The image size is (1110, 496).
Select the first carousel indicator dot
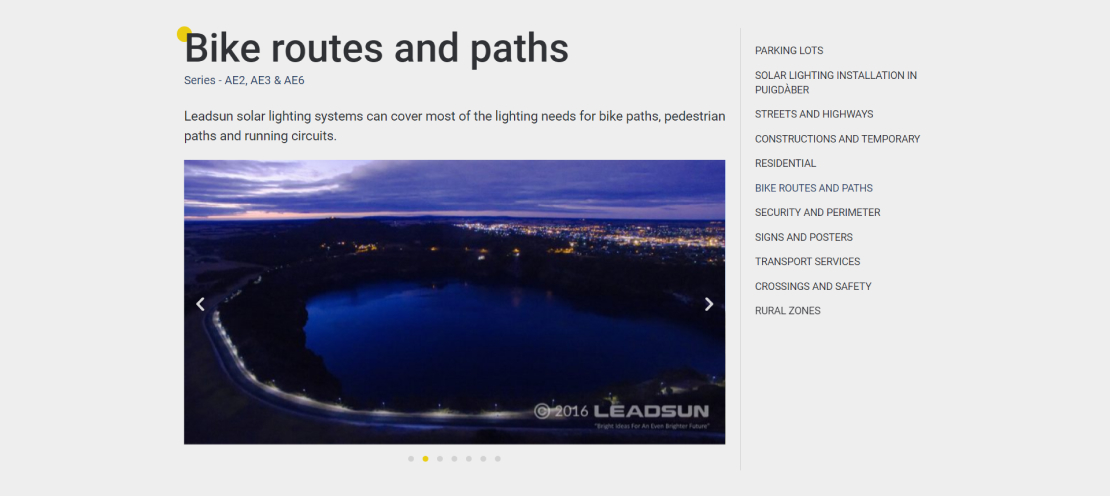pyautogui.click(x=411, y=459)
